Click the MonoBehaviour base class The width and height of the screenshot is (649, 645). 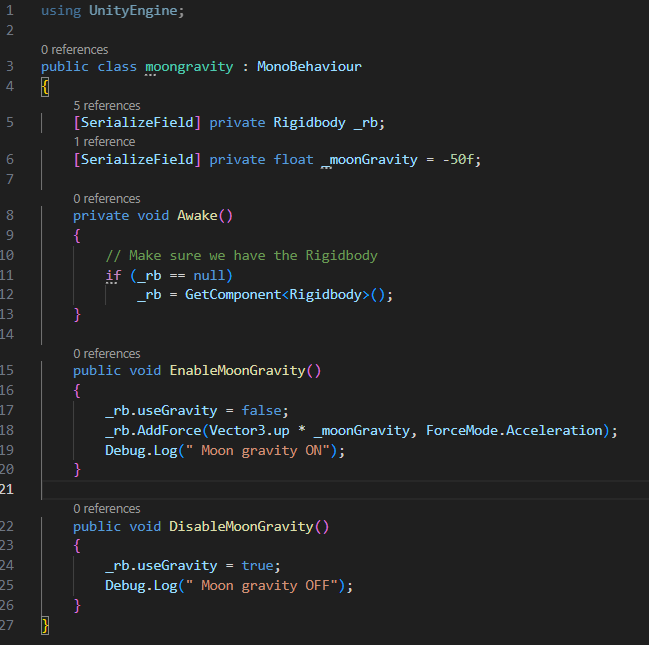click(309, 67)
